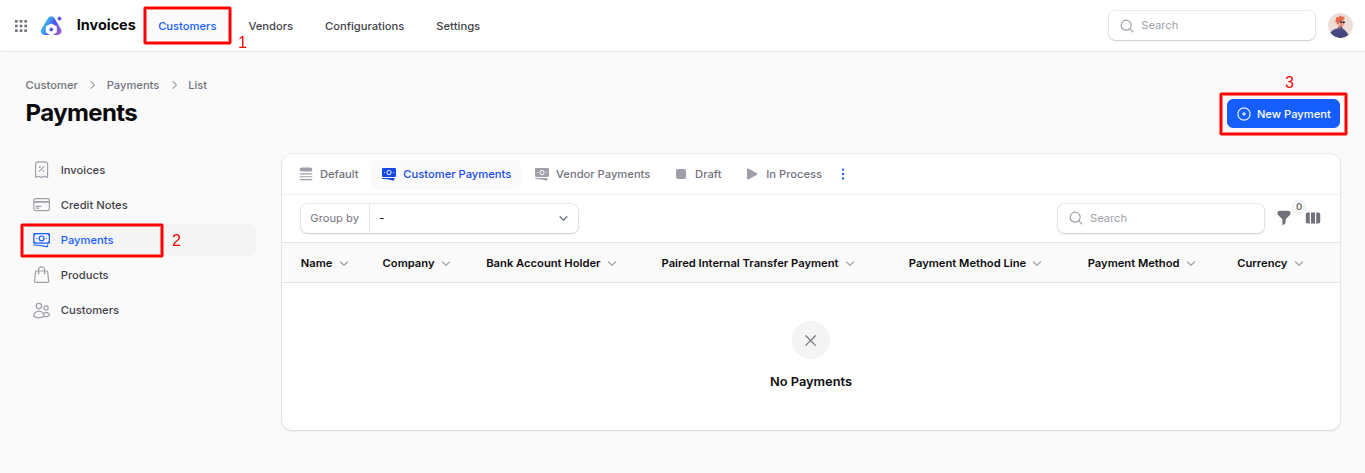Click the Customer Payments tab icon

(x=389, y=174)
